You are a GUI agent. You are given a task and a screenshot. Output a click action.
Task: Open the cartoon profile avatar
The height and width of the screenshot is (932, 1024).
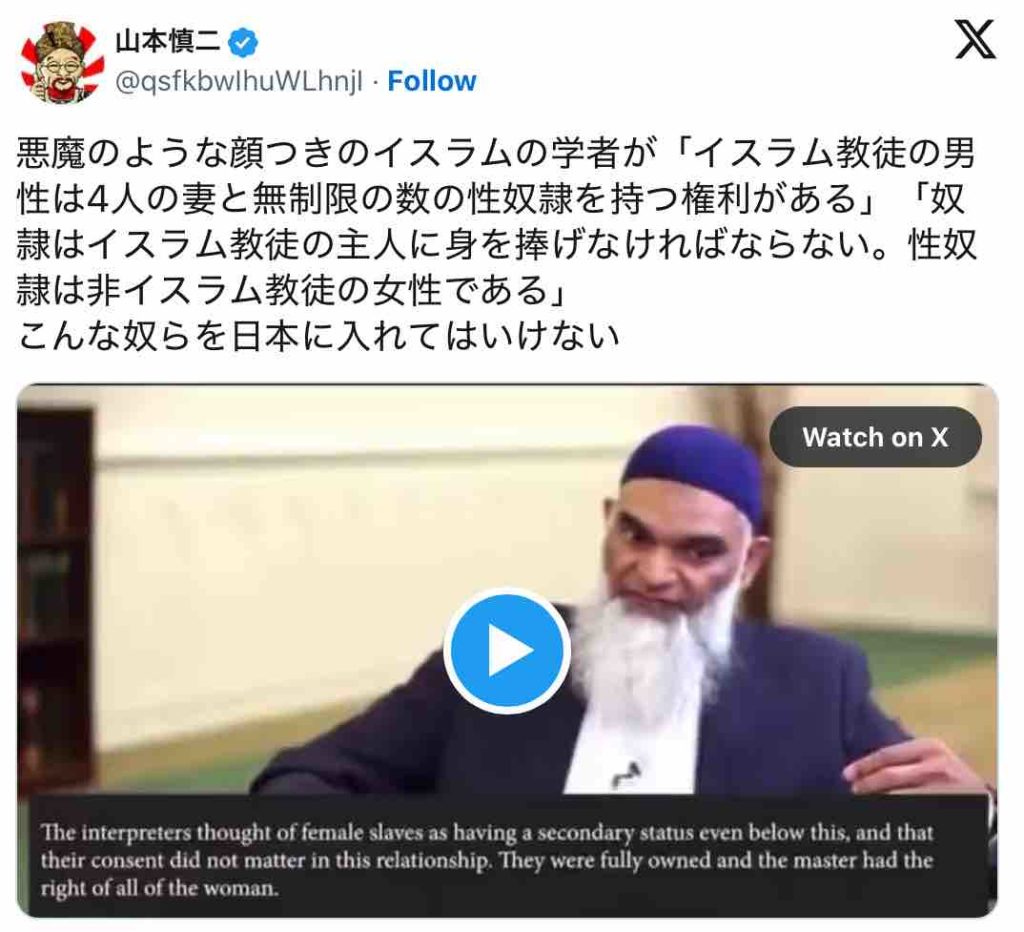(x=61, y=61)
